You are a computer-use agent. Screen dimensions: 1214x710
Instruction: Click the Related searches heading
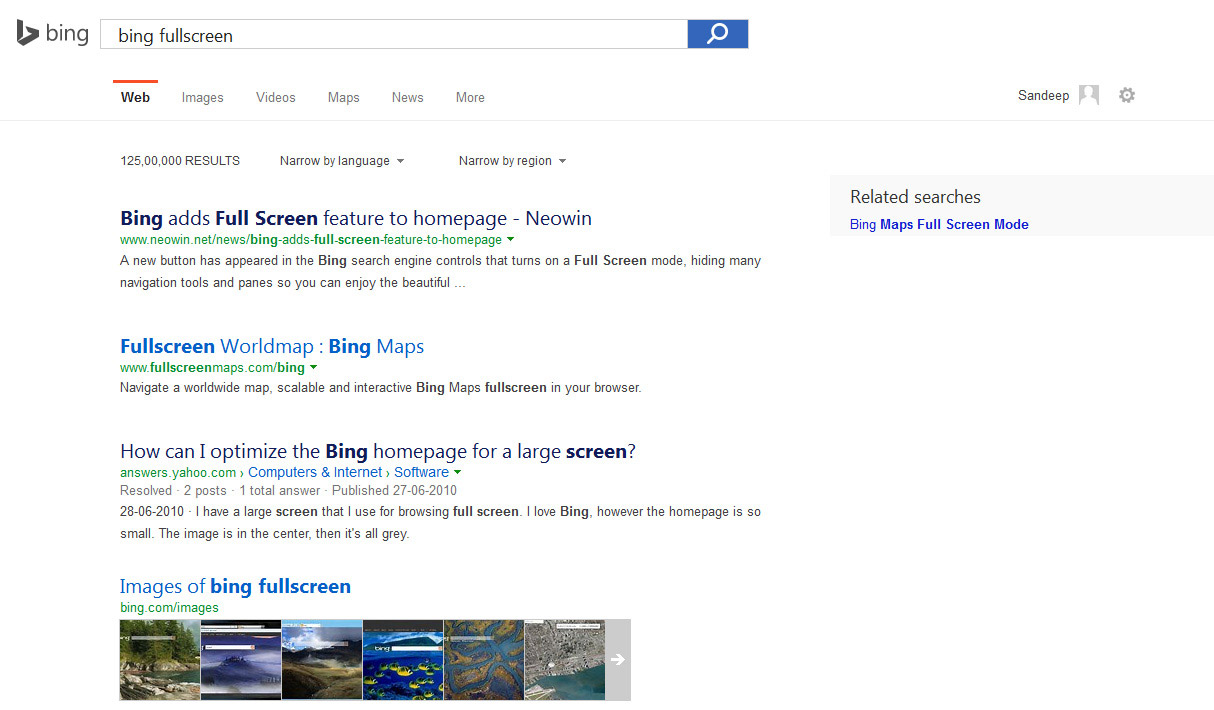(915, 197)
